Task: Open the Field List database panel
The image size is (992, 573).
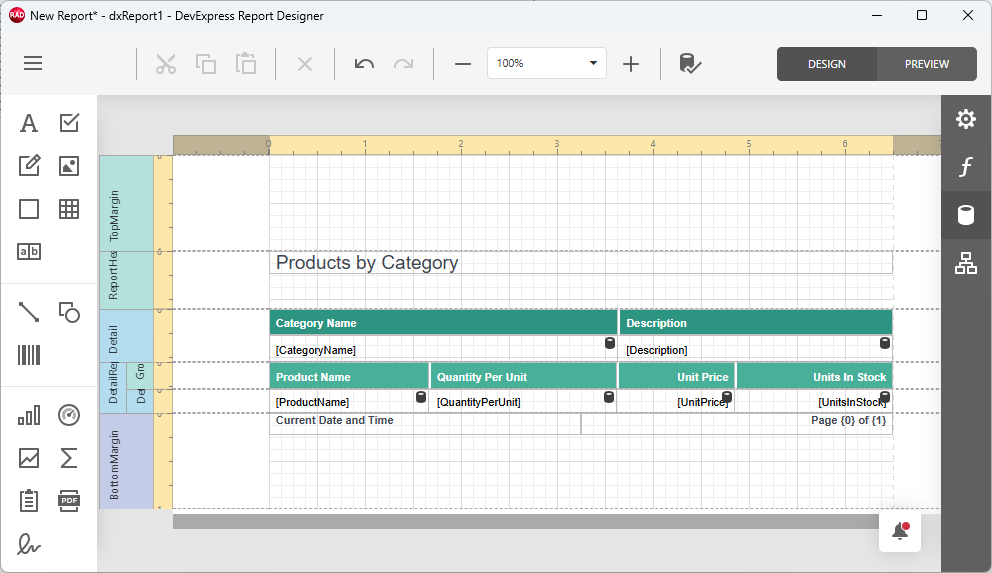Action: pyautogui.click(x=965, y=215)
